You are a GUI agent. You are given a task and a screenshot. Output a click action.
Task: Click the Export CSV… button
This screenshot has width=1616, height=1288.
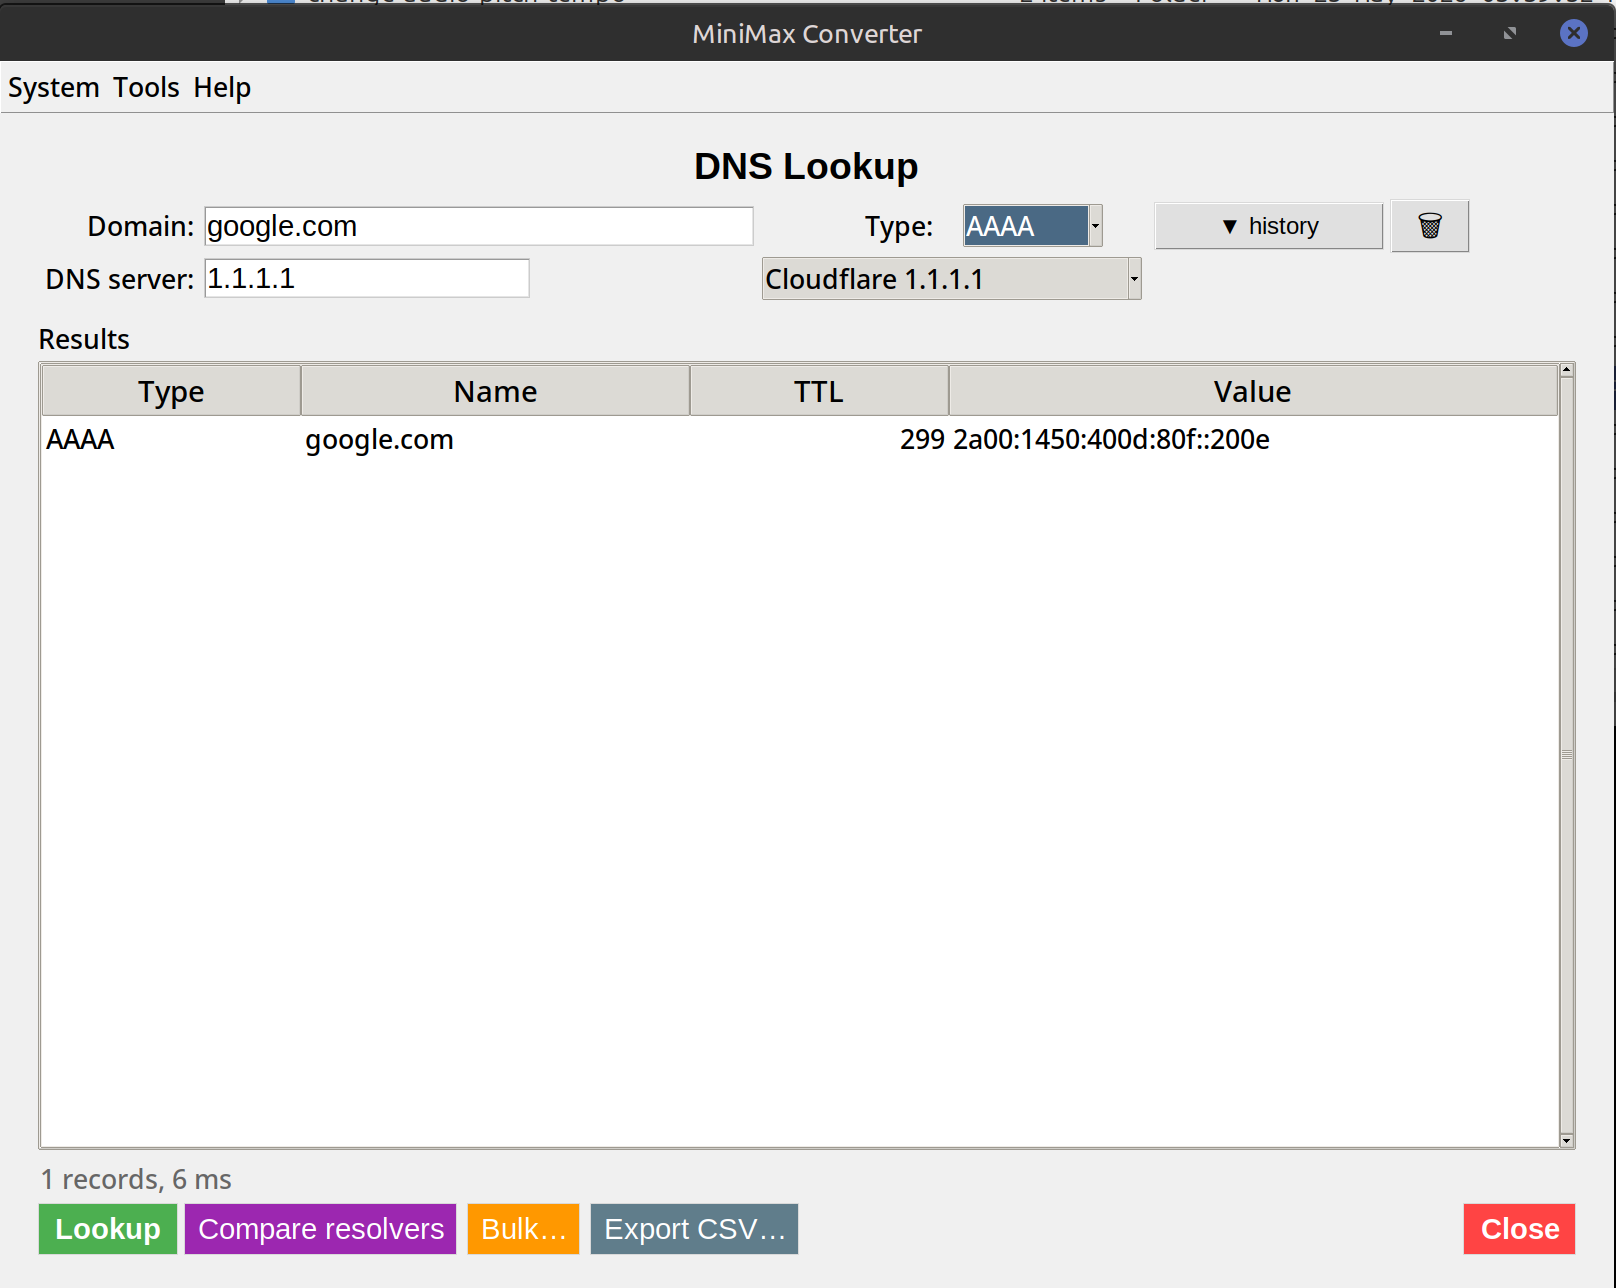(694, 1229)
